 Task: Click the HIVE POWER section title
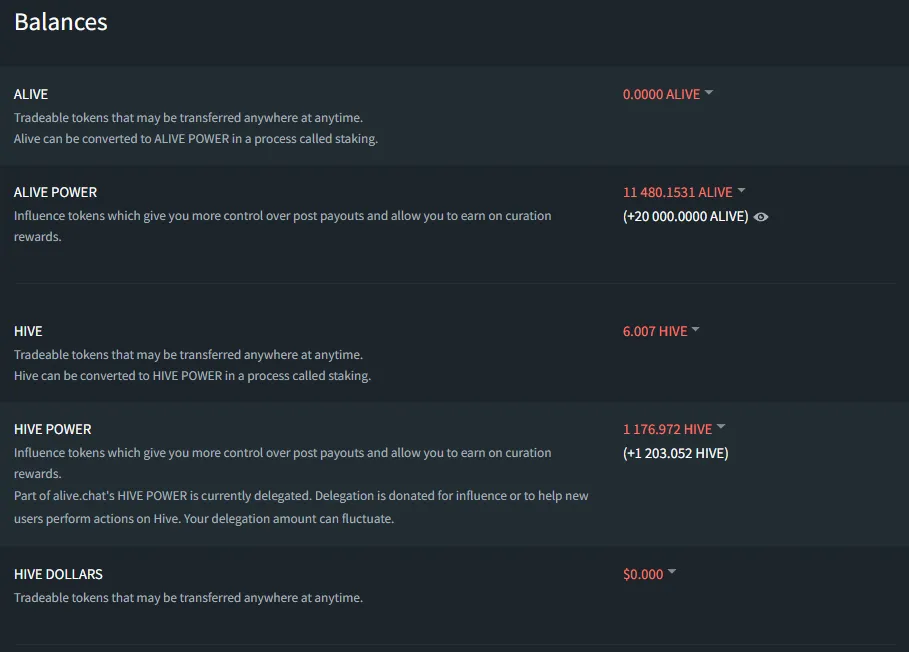[x=52, y=429]
